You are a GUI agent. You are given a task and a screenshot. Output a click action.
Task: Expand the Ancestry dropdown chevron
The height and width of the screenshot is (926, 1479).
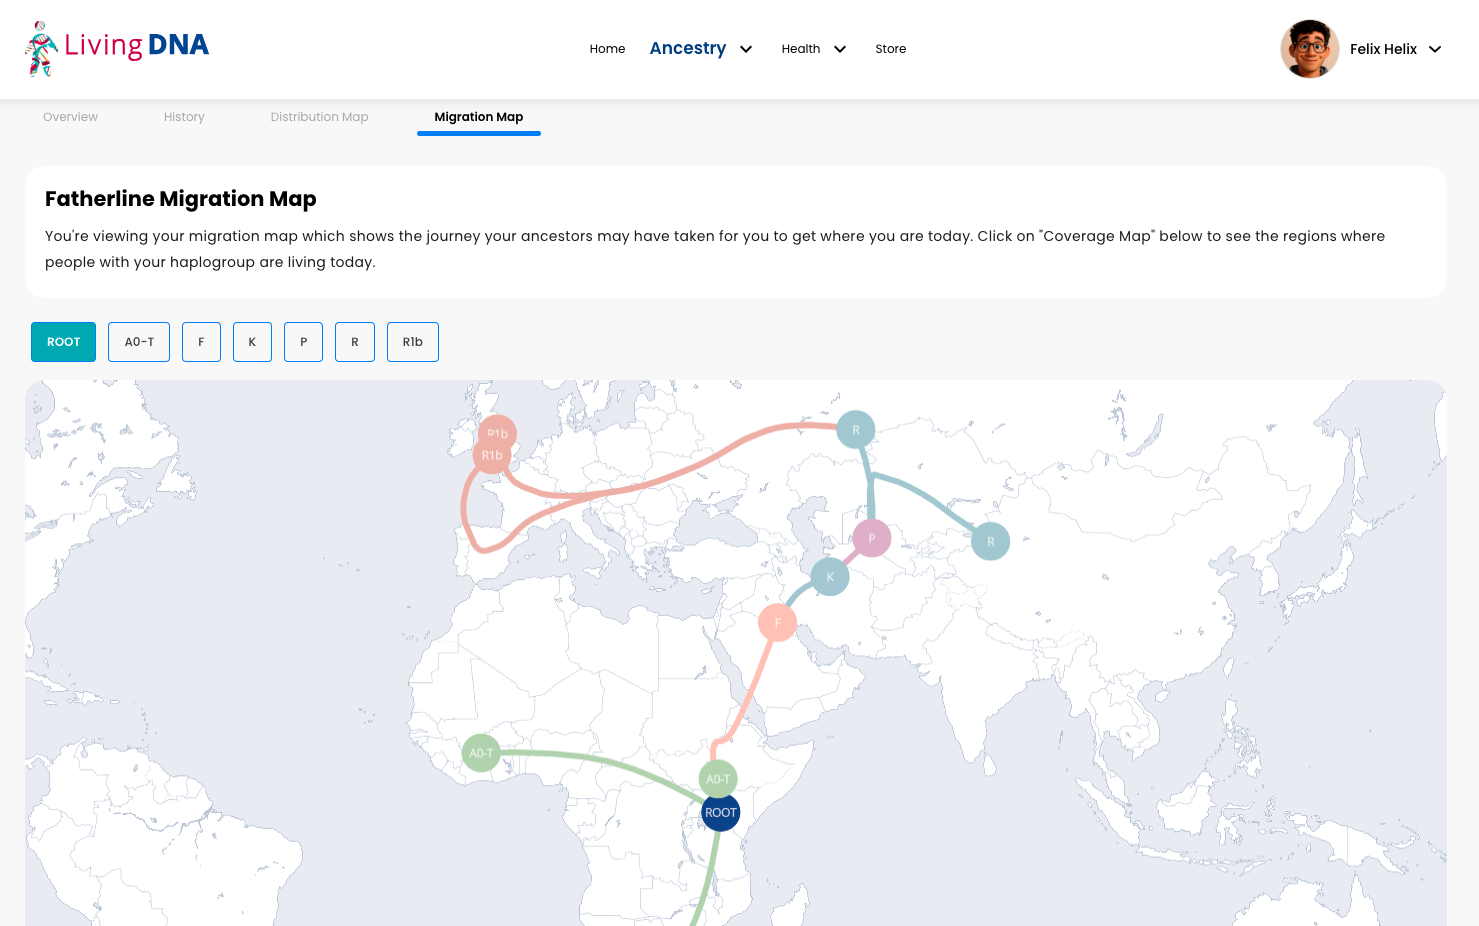[746, 49]
